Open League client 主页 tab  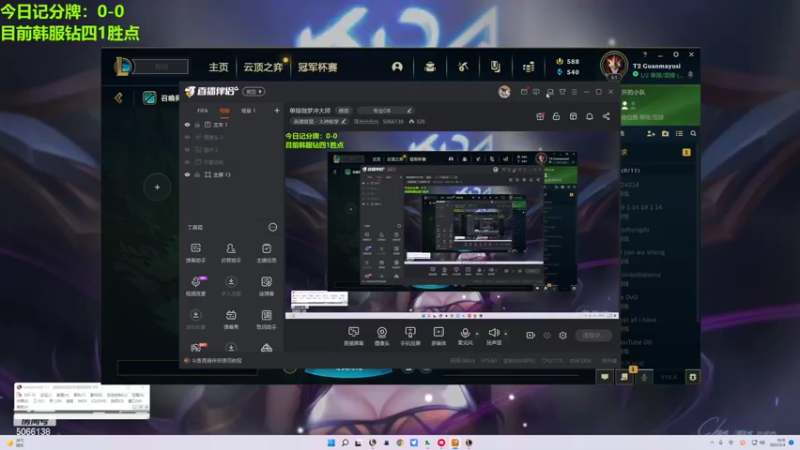[x=218, y=67]
